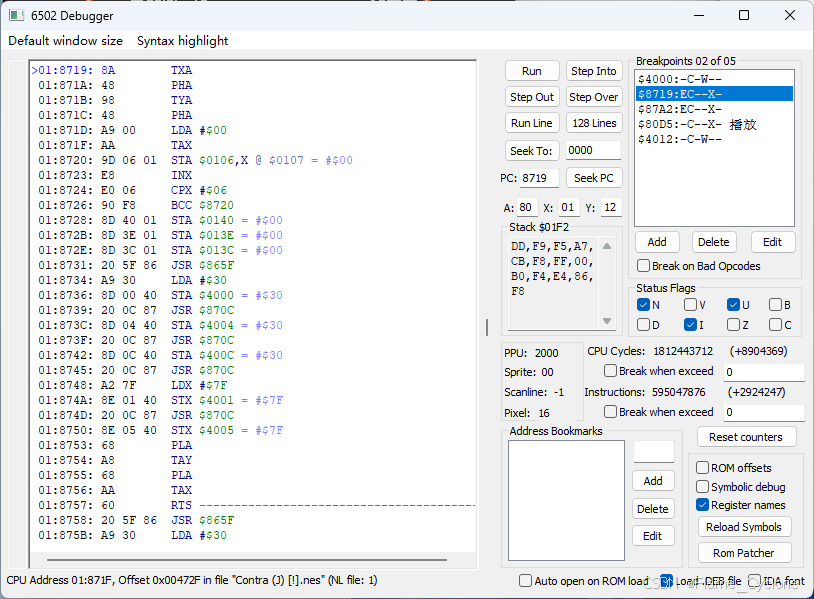
Task: Click the stack contents box
Action: click(x=553, y=283)
